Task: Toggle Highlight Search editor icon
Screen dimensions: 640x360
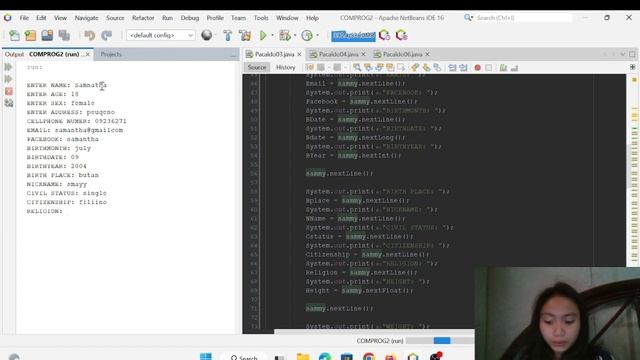Action: (x=390, y=67)
